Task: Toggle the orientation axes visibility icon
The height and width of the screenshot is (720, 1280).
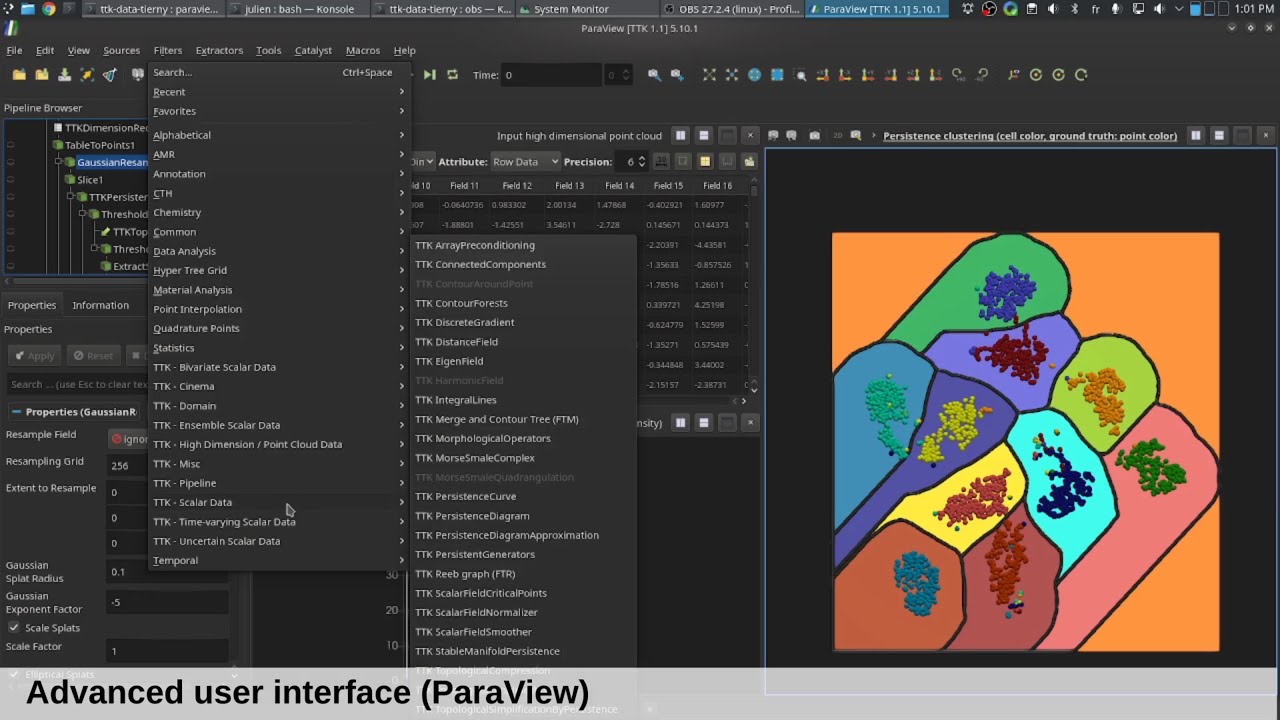Action: 1014,75
